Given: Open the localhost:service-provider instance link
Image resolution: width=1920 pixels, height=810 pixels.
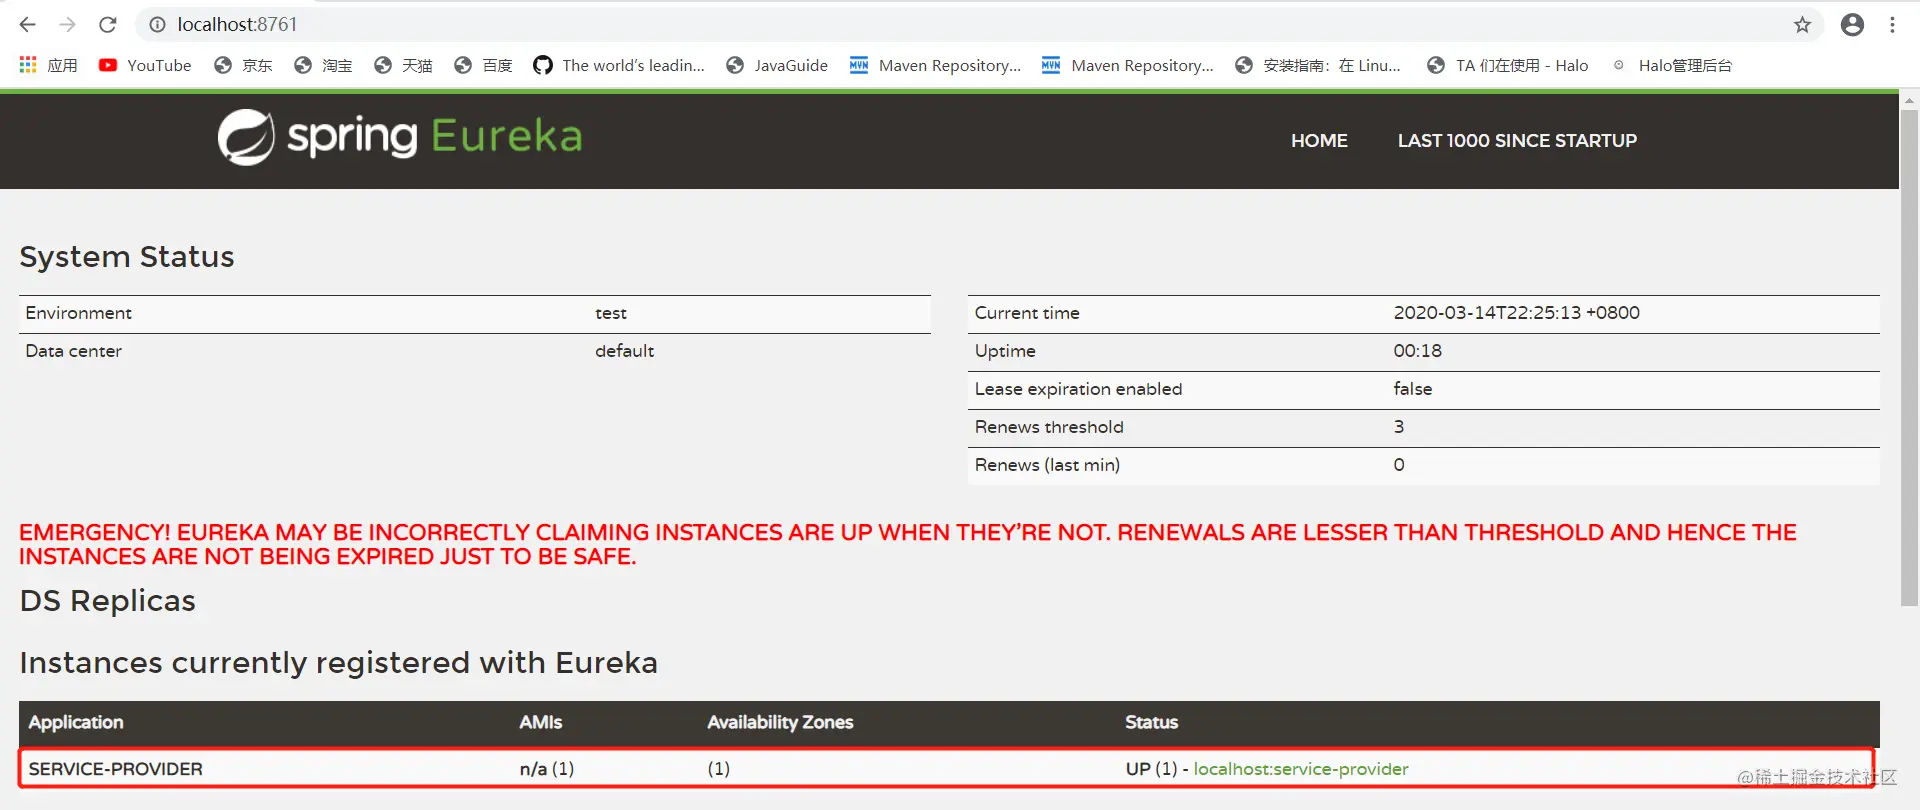Looking at the screenshot, I should tap(1301, 769).
